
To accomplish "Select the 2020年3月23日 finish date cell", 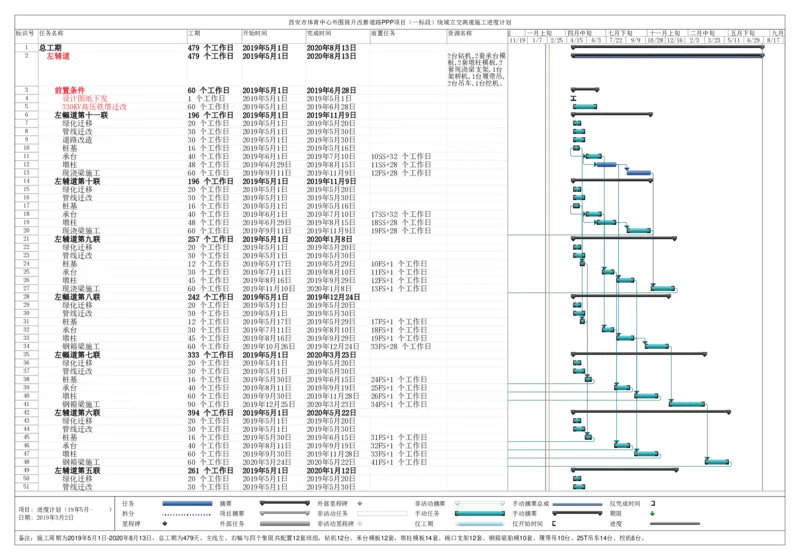I will click(x=331, y=355).
